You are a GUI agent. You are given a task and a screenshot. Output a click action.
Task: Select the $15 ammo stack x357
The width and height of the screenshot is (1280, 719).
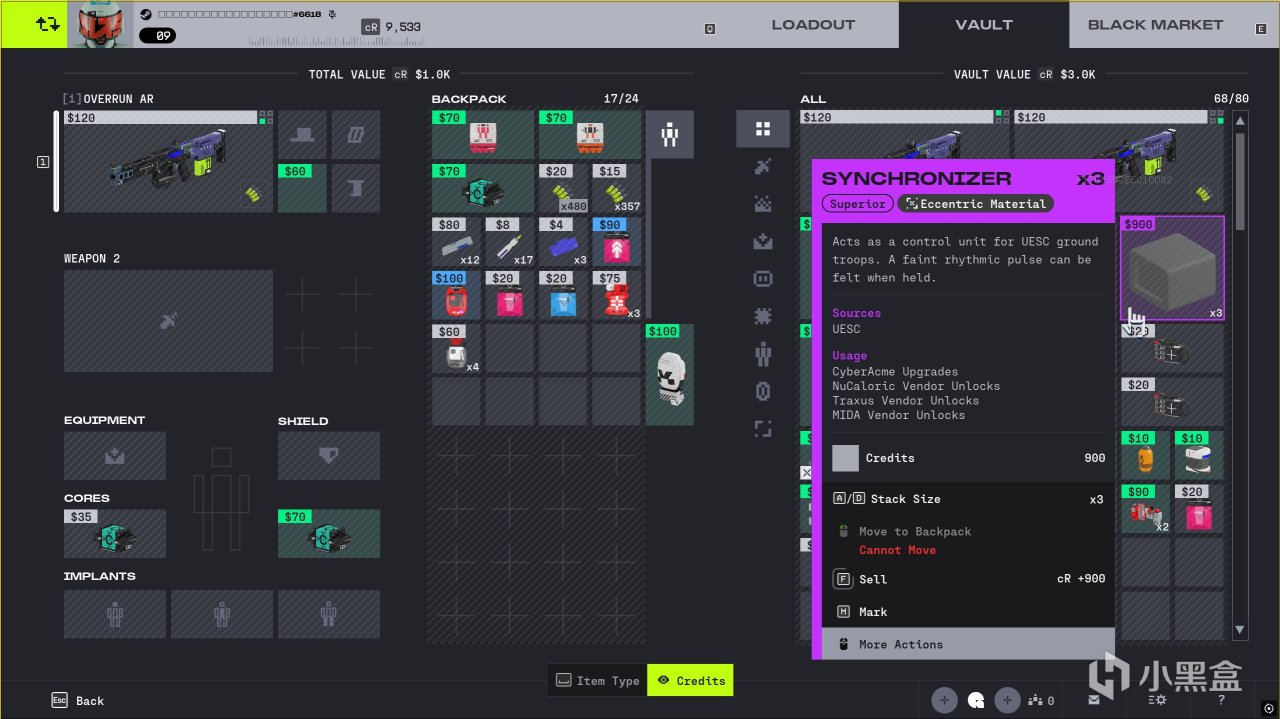tap(617, 188)
